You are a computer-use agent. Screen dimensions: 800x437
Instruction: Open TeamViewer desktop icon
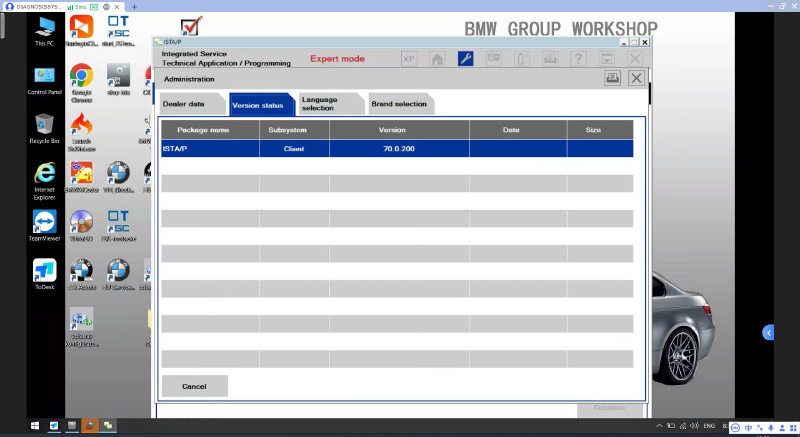click(x=45, y=224)
